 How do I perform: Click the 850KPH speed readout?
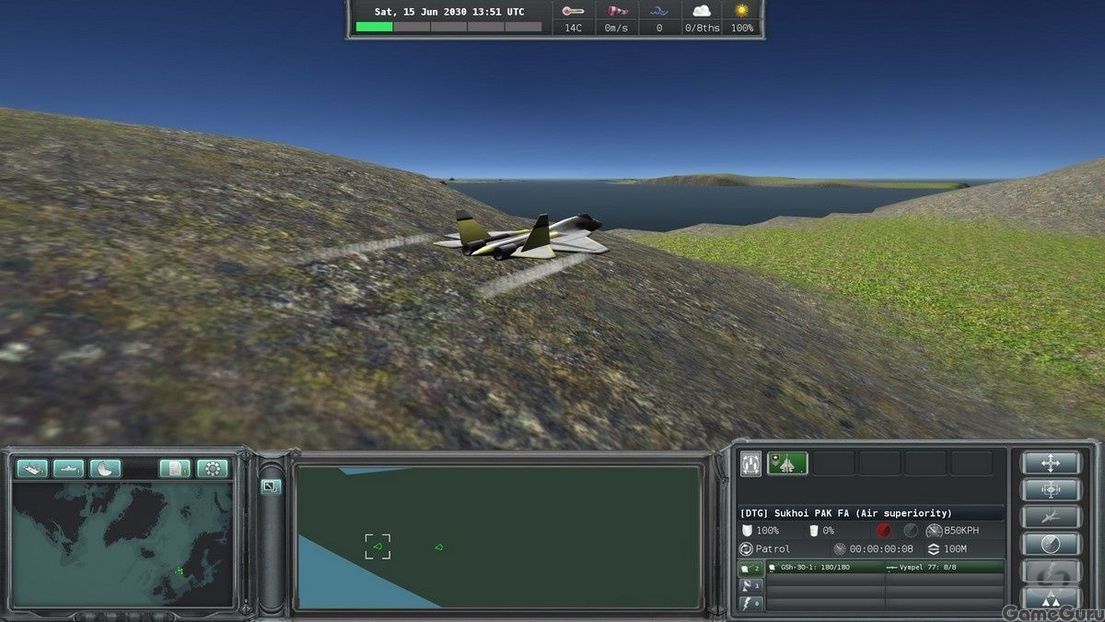[961, 530]
